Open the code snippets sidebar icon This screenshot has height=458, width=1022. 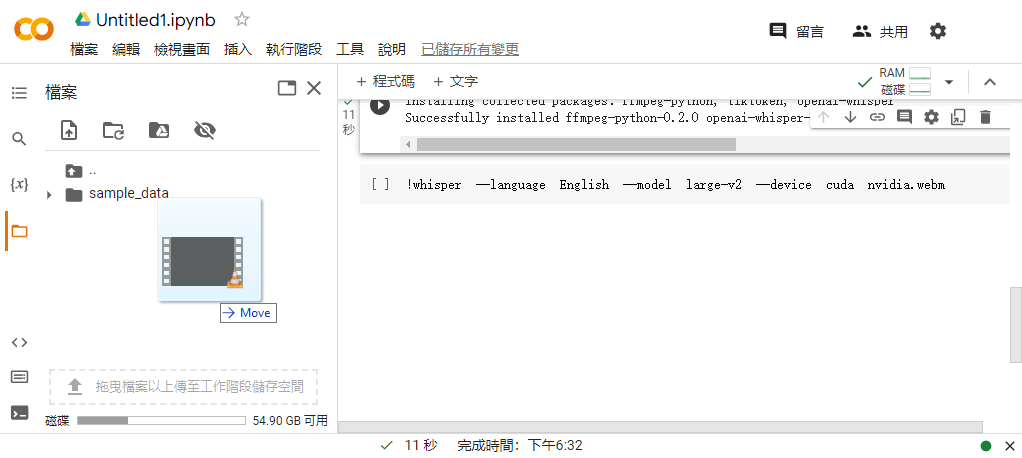pyautogui.click(x=19, y=342)
